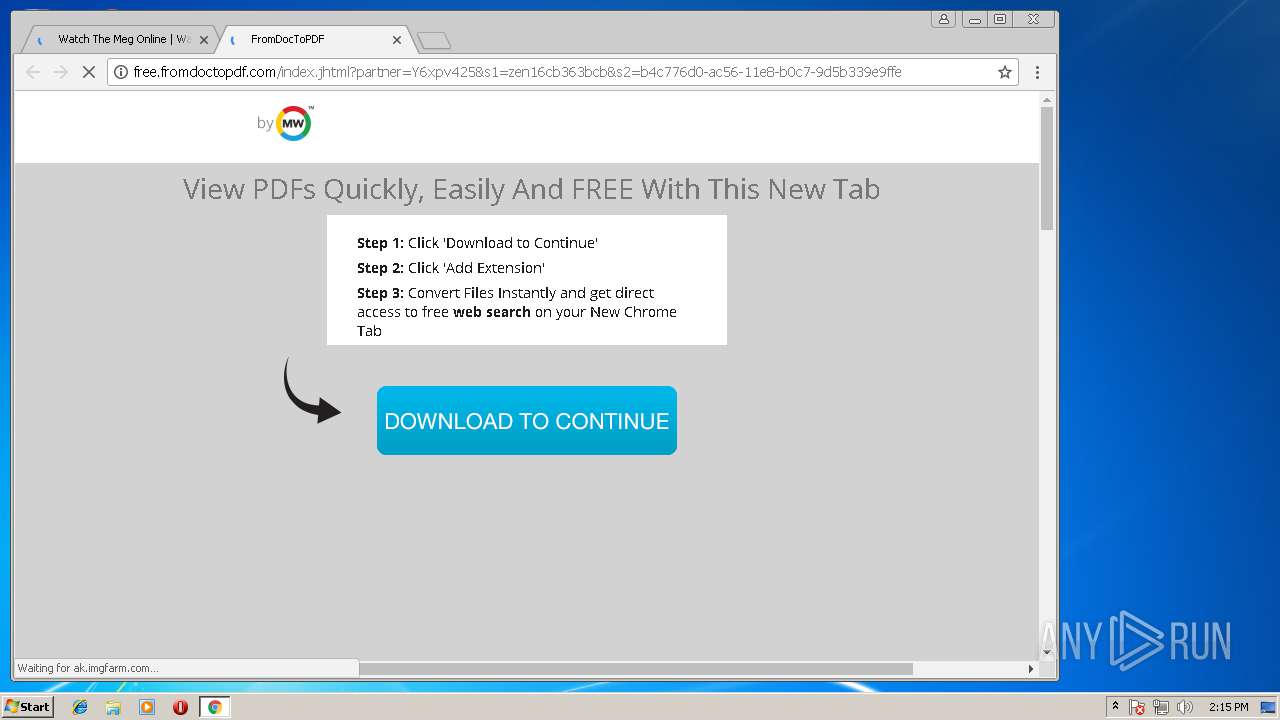
Task: Click the Show desktop button
Action: coord(1270,707)
